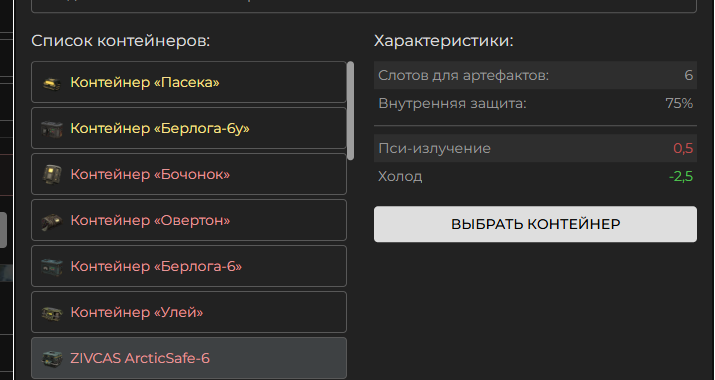The width and height of the screenshot is (715, 380).
Task: Click the «Улей» container icon
Action: coord(52,313)
